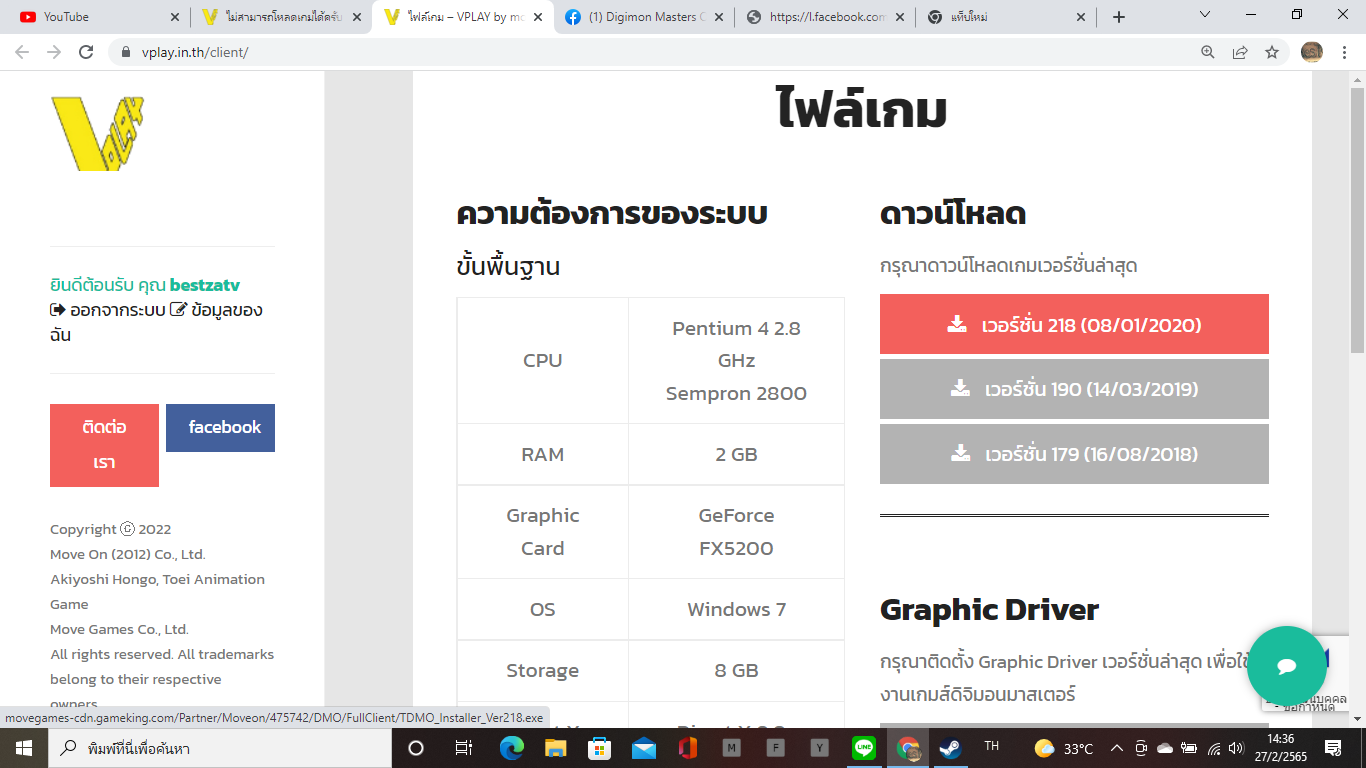Click the scrollbar down arrow
The width and height of the screenshot is (1366, 768).
coord(1357,718)
